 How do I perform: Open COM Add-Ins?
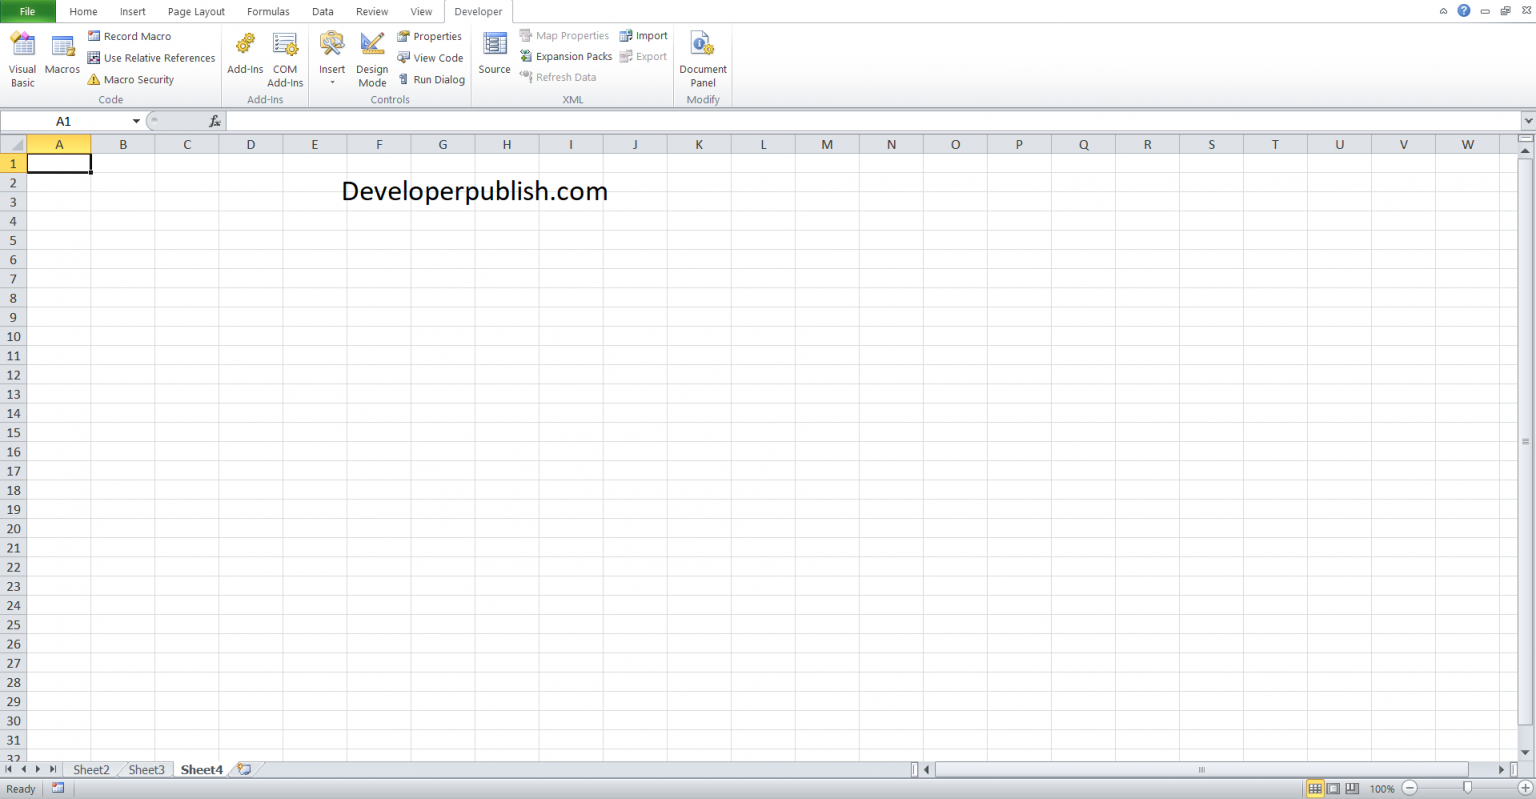click(285, 57)
